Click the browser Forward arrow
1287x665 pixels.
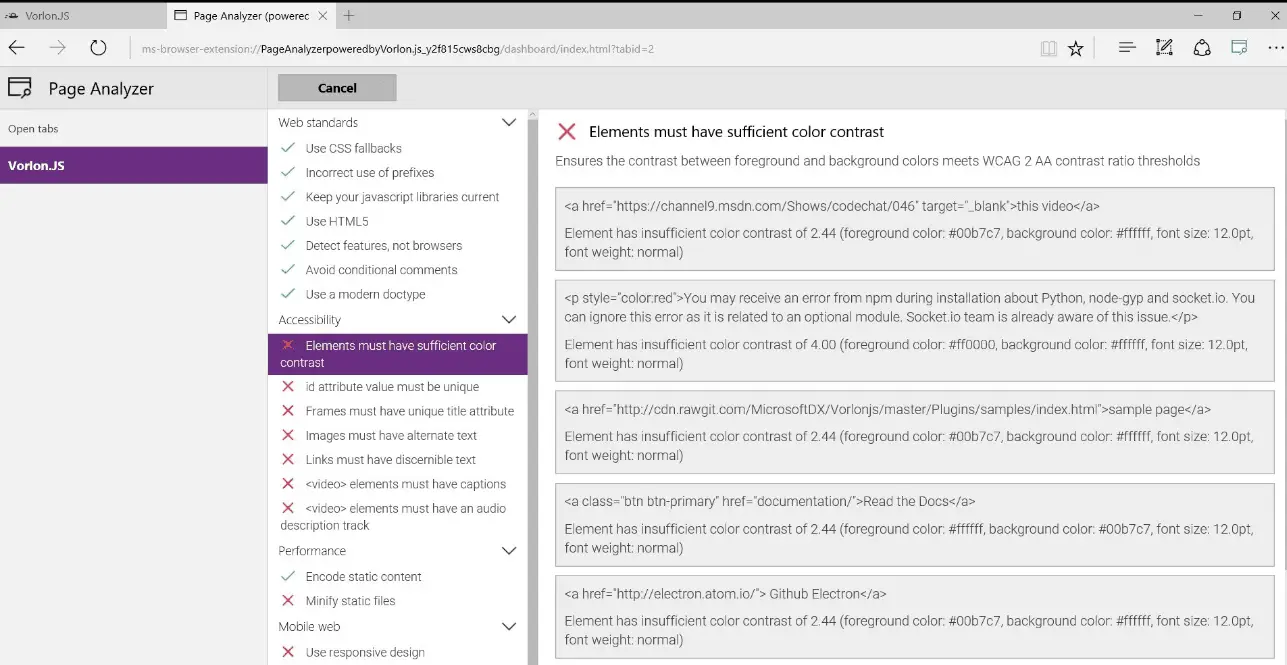point(57,48)
